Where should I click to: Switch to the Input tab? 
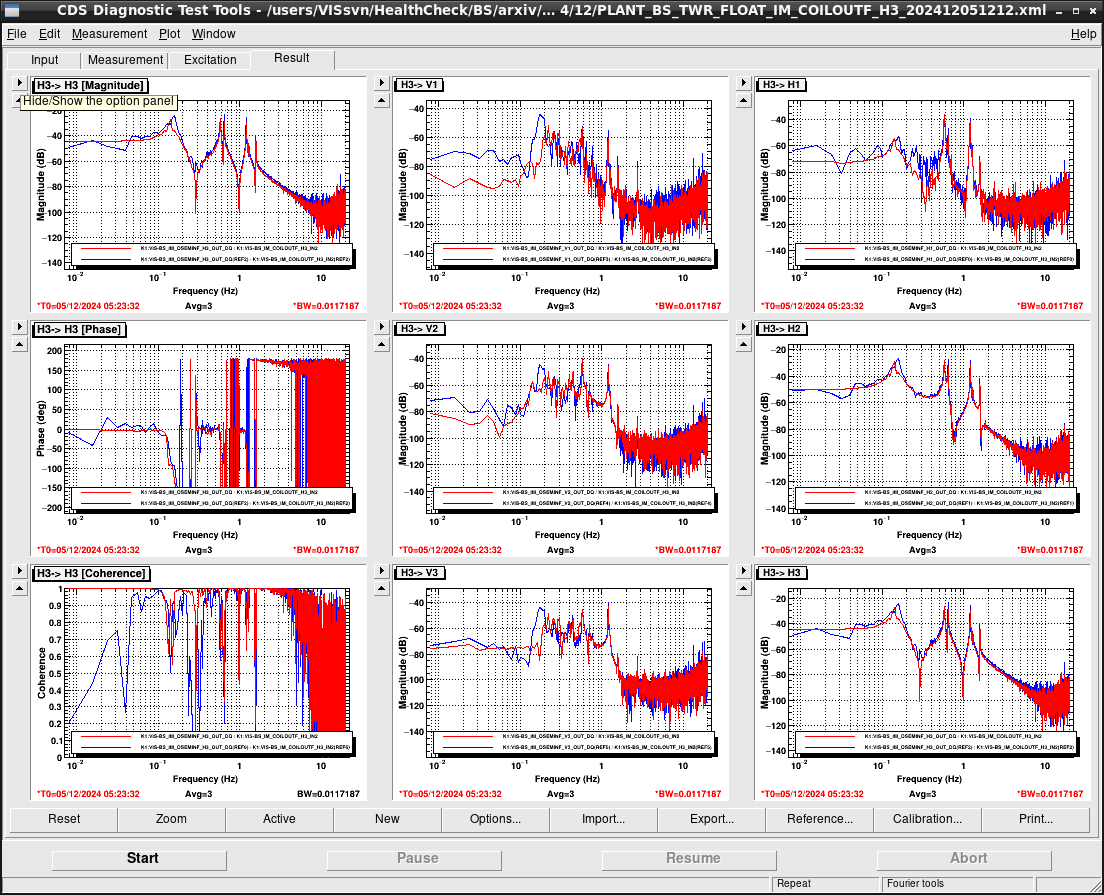point(44,60)
